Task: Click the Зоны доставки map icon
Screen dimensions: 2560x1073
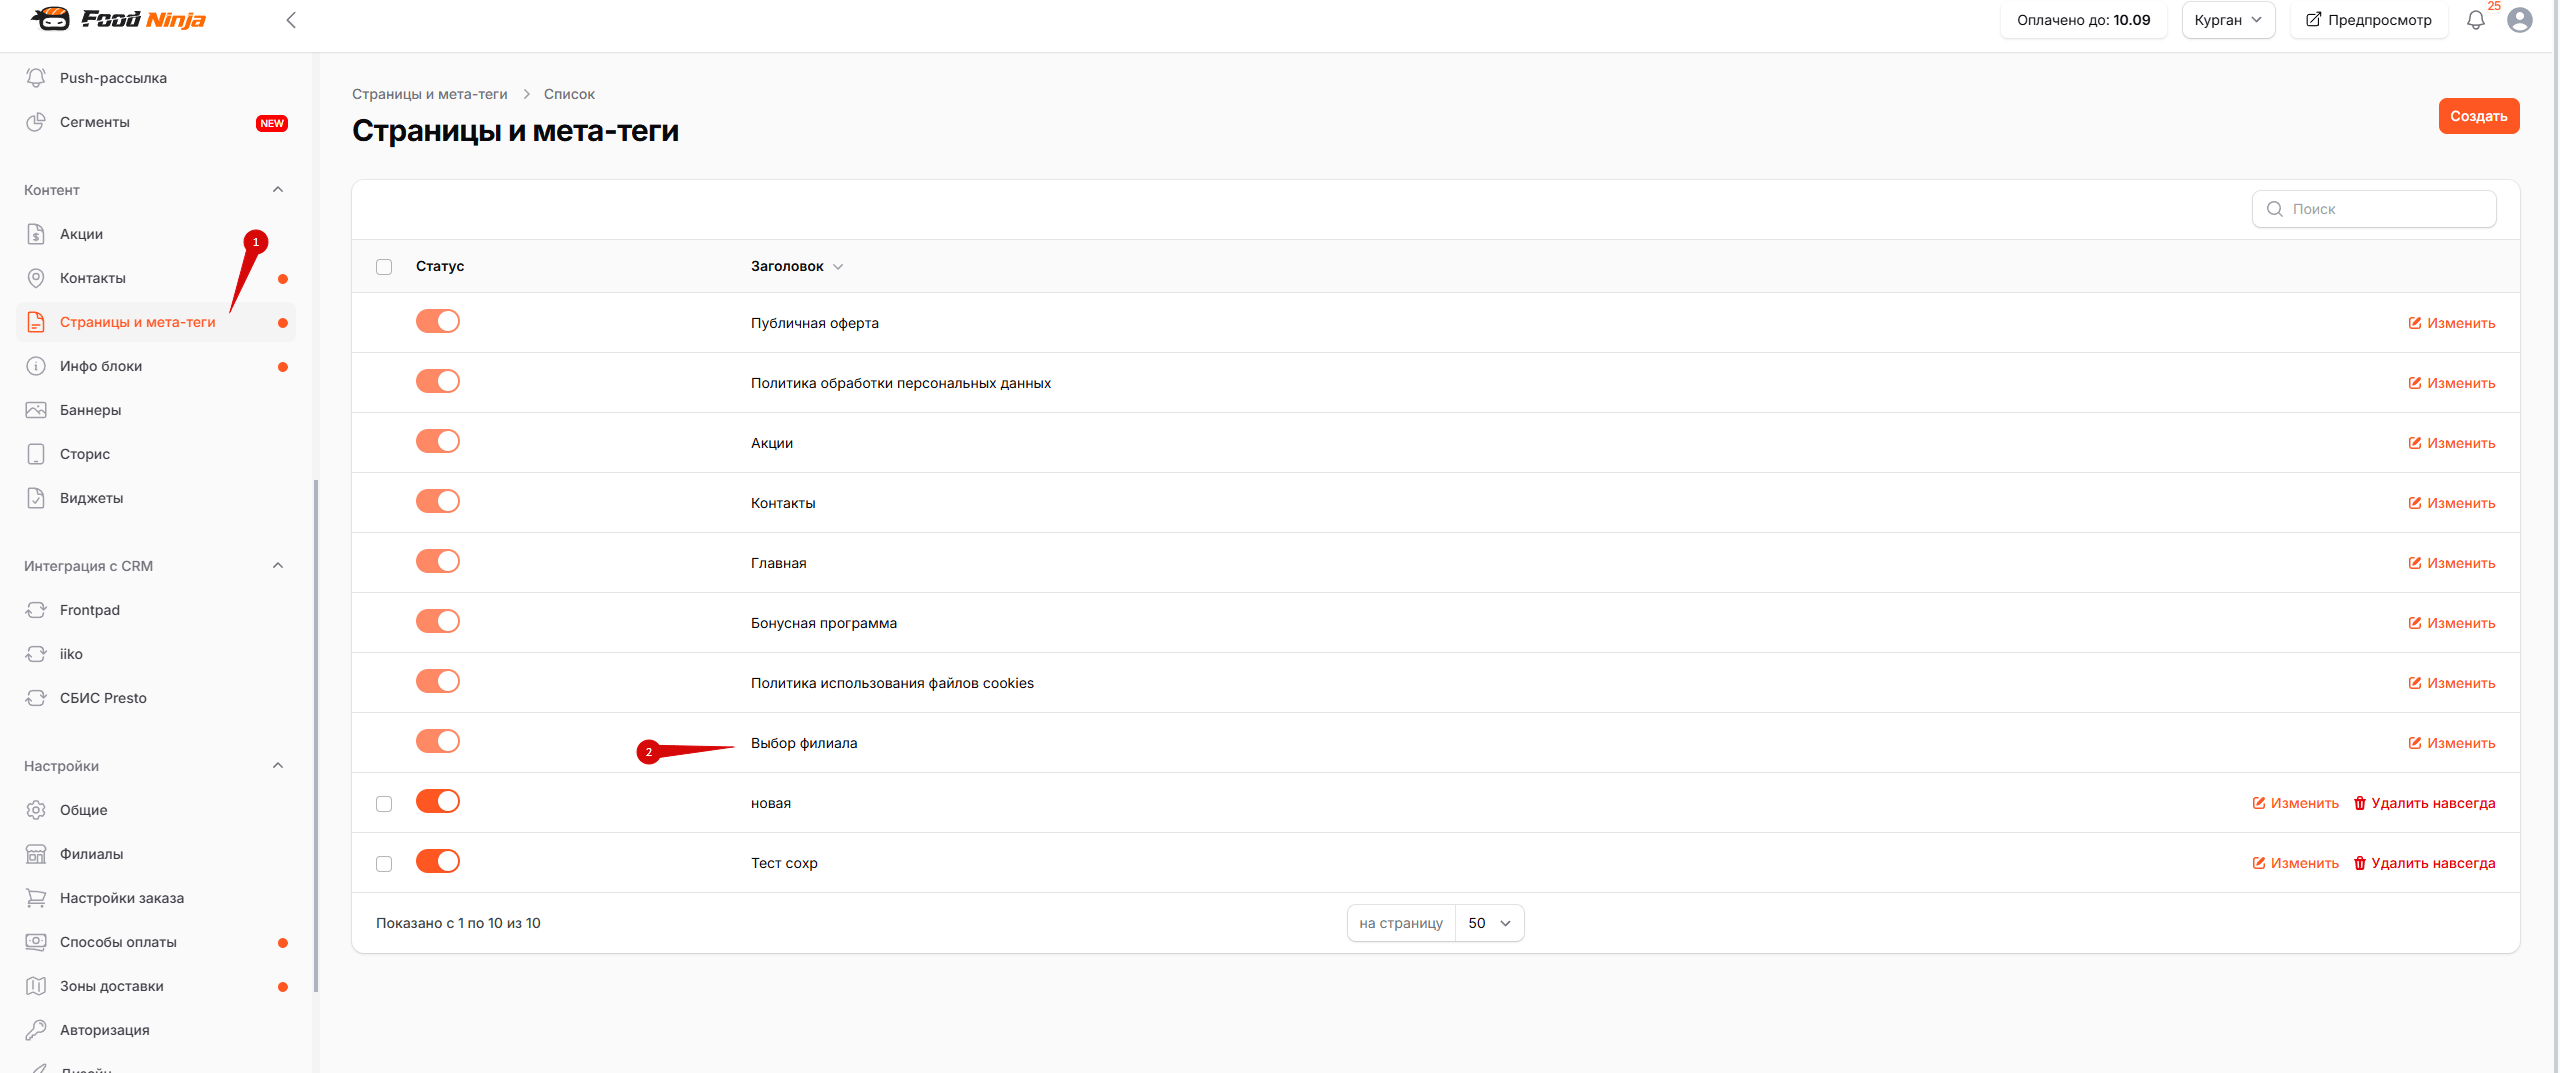Action: [36, 986]
